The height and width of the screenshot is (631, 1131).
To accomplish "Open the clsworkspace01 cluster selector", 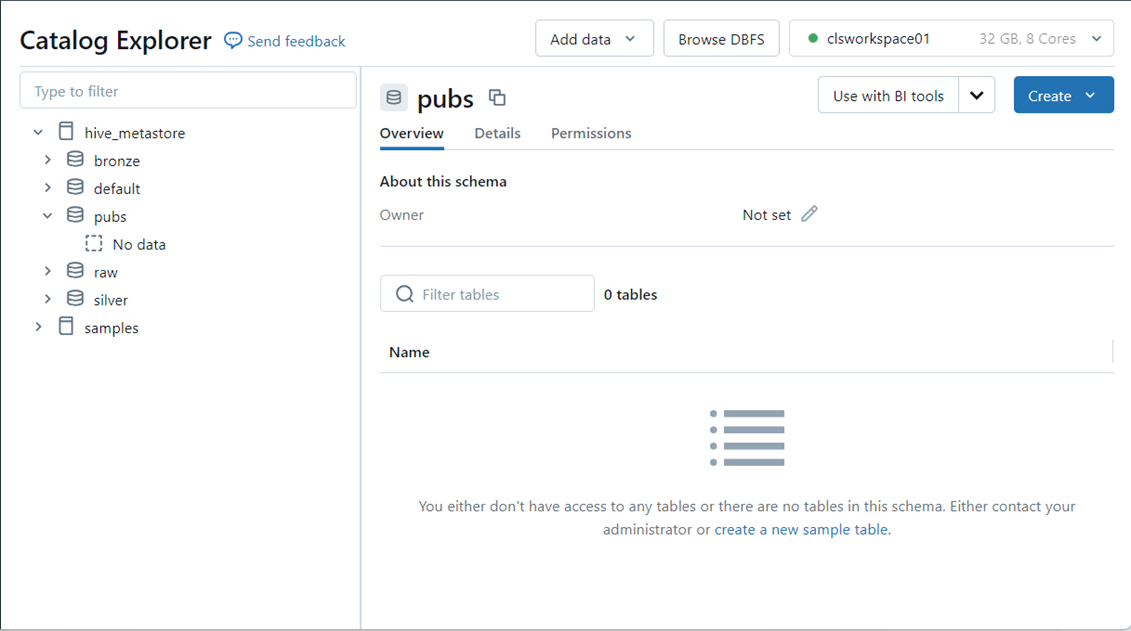I will (x=950, y=39).
